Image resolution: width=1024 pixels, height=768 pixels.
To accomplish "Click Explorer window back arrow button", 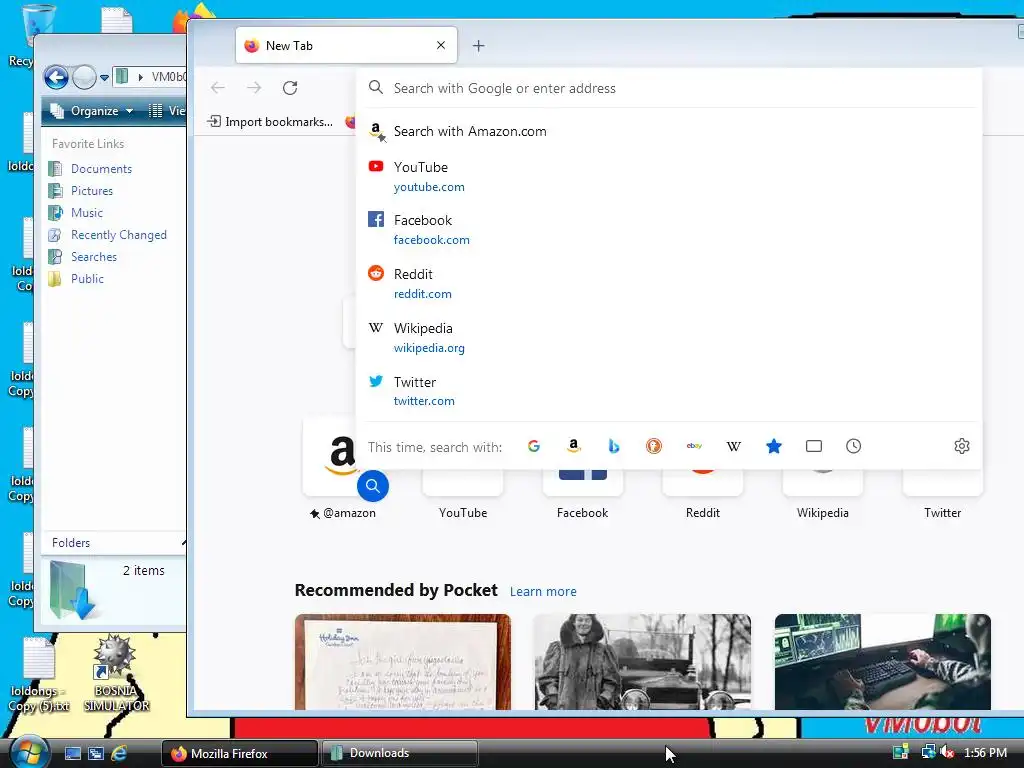I will [x=56, y=77].
